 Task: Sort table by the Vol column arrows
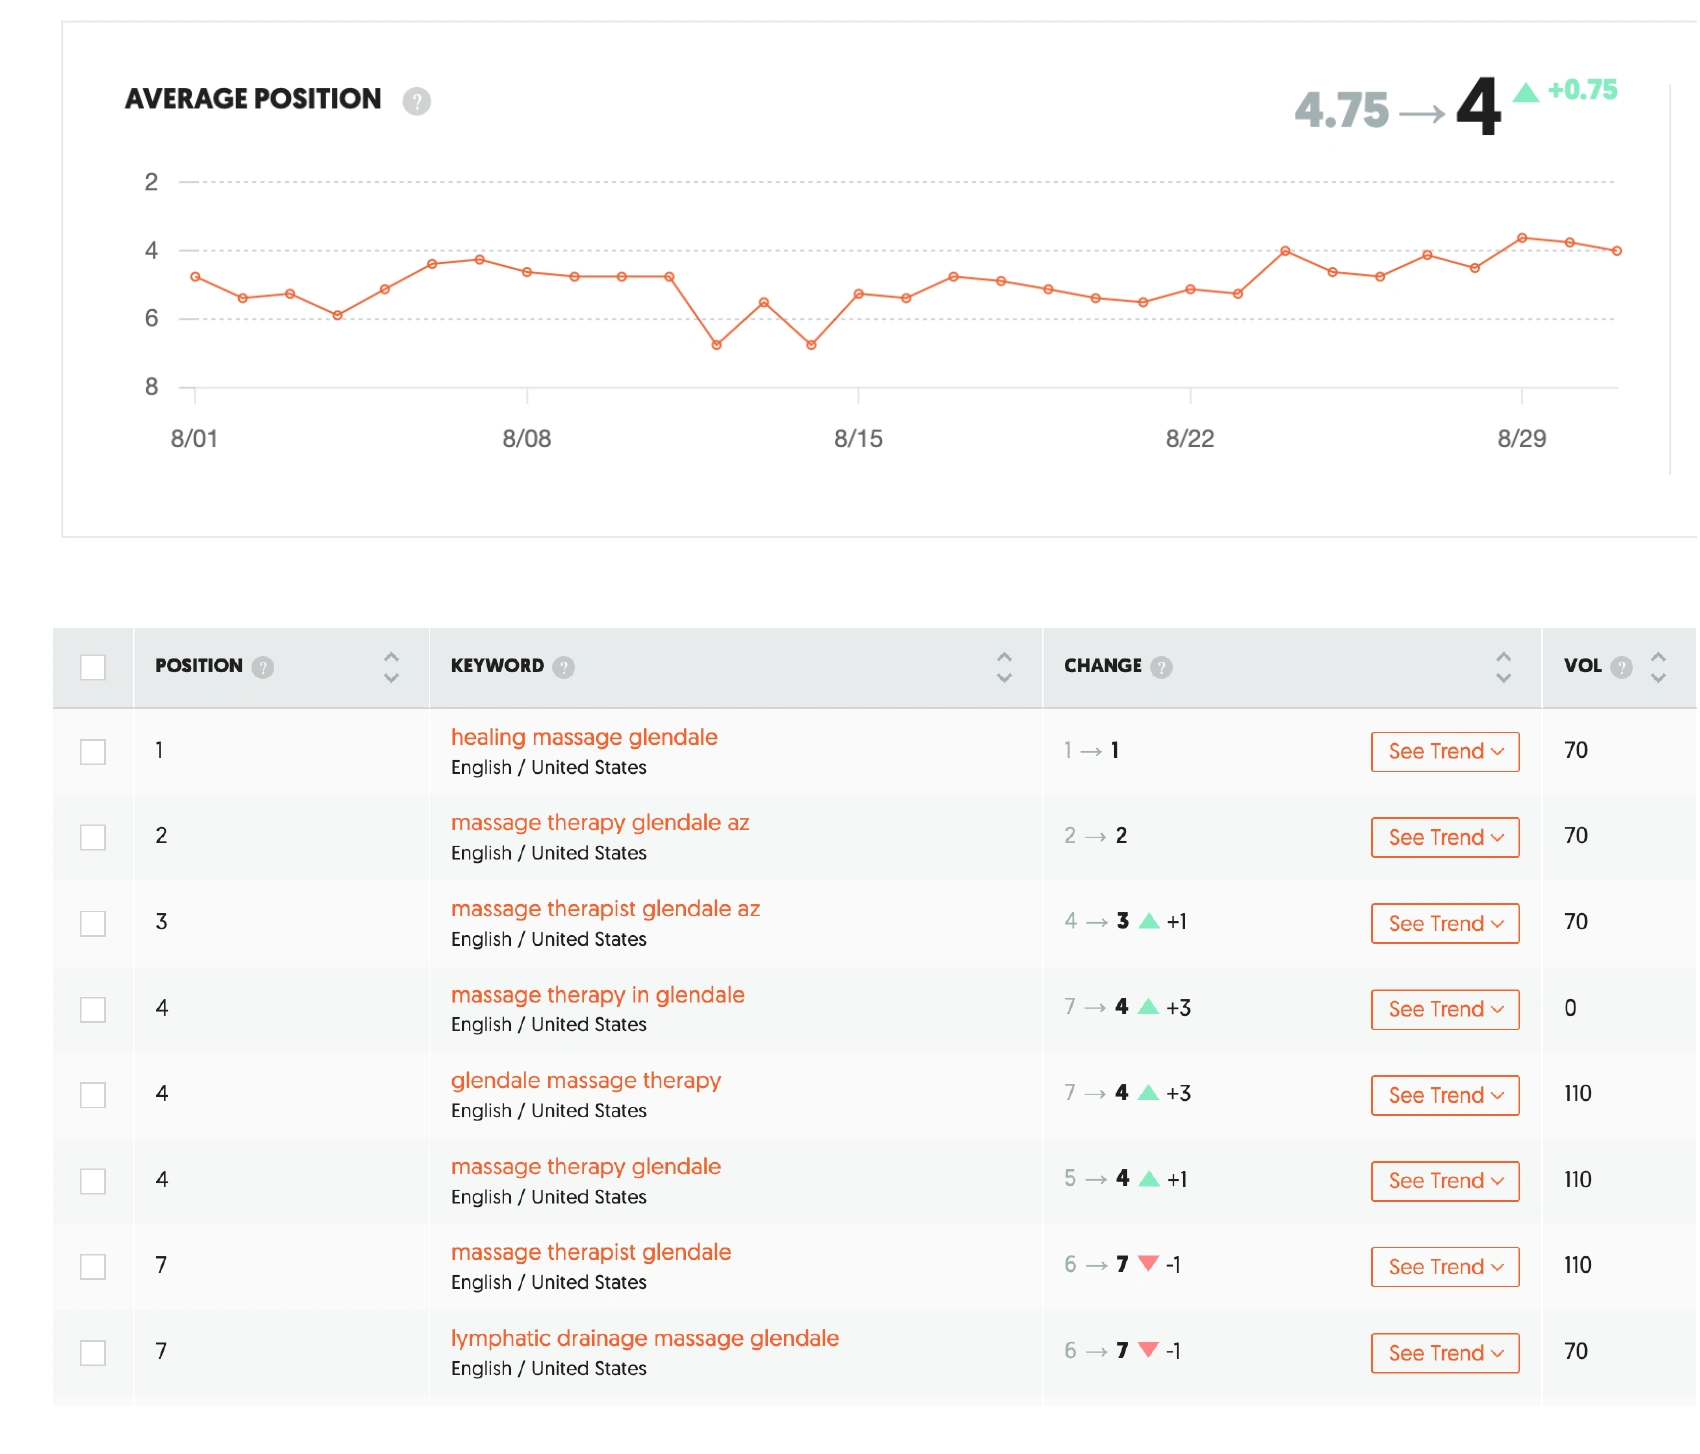pos(1658,667)
